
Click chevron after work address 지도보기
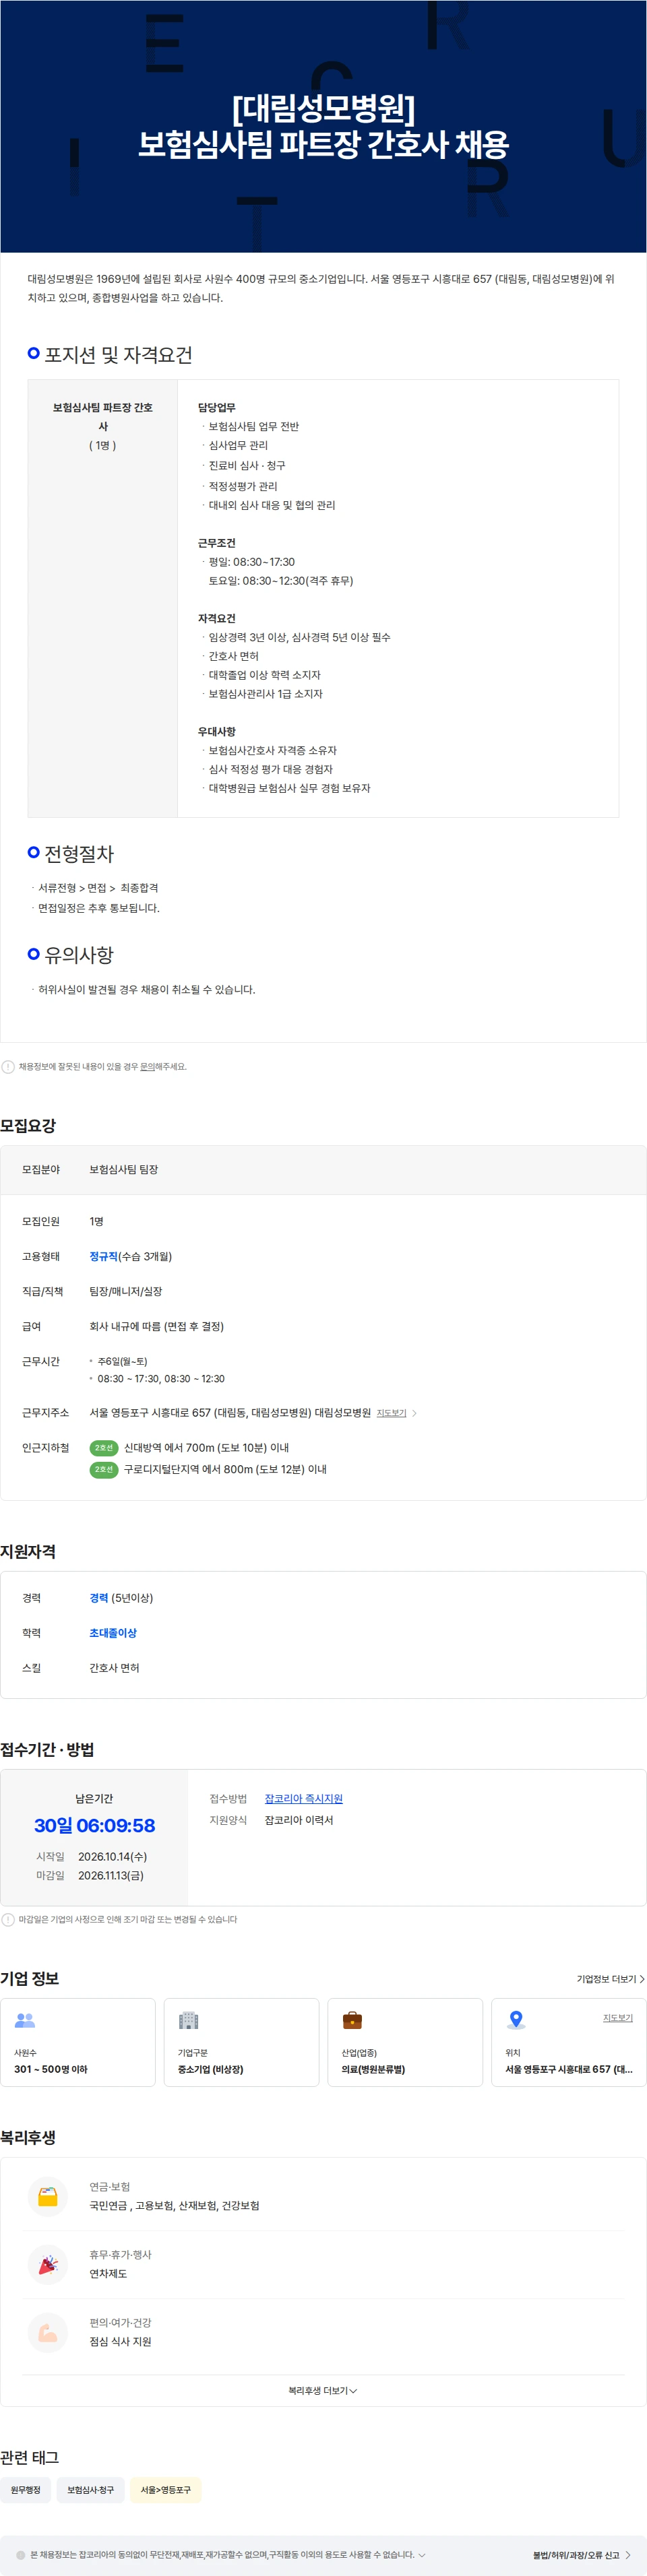[414, 1413]
